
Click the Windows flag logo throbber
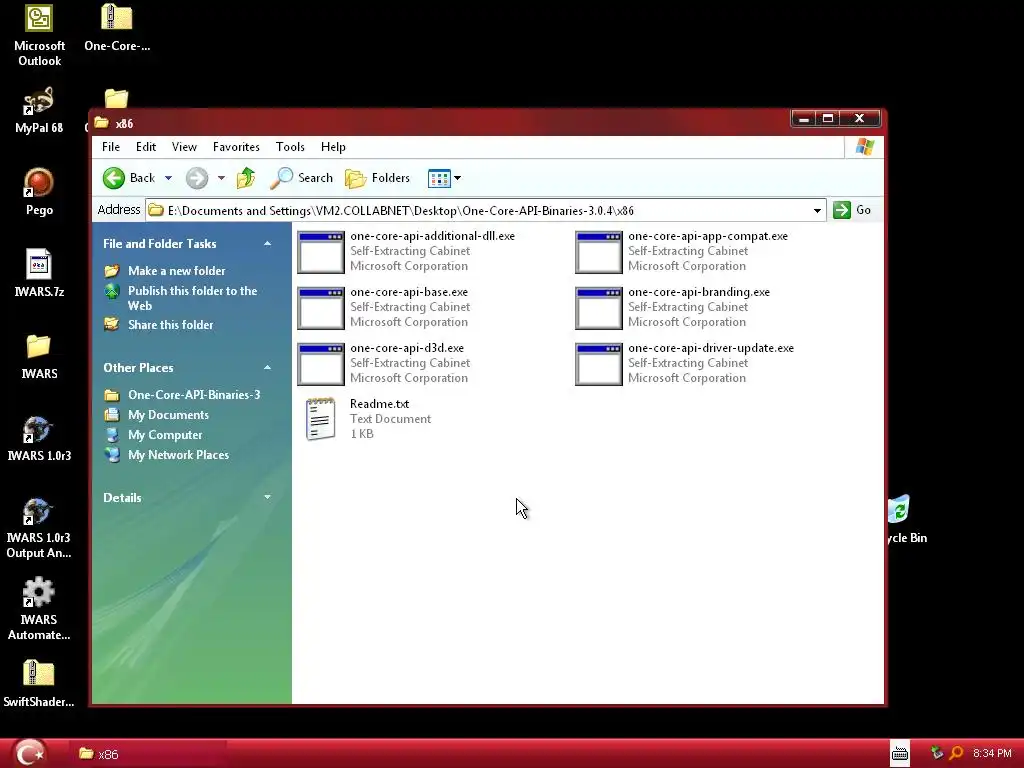865,147
